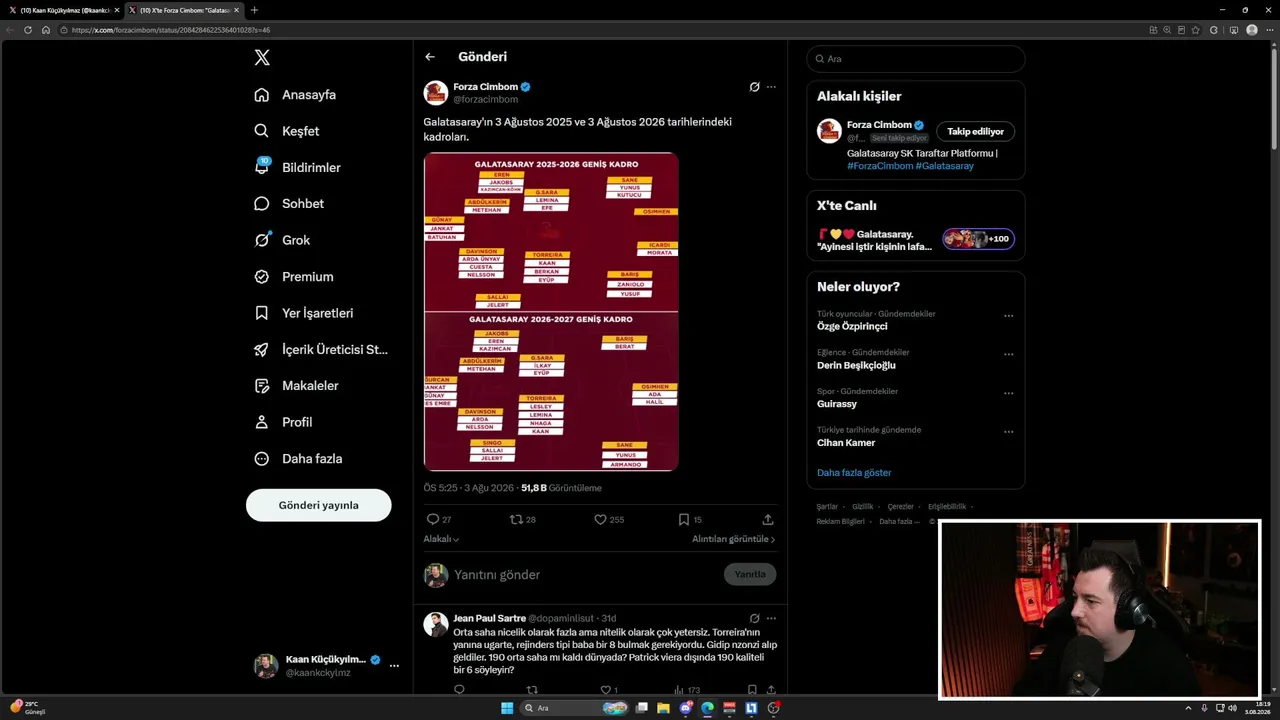Viewport: 1280px width, 720px height.
Task: Click the Windows taskbar Ara search box
Action: (x=576, y=708)
